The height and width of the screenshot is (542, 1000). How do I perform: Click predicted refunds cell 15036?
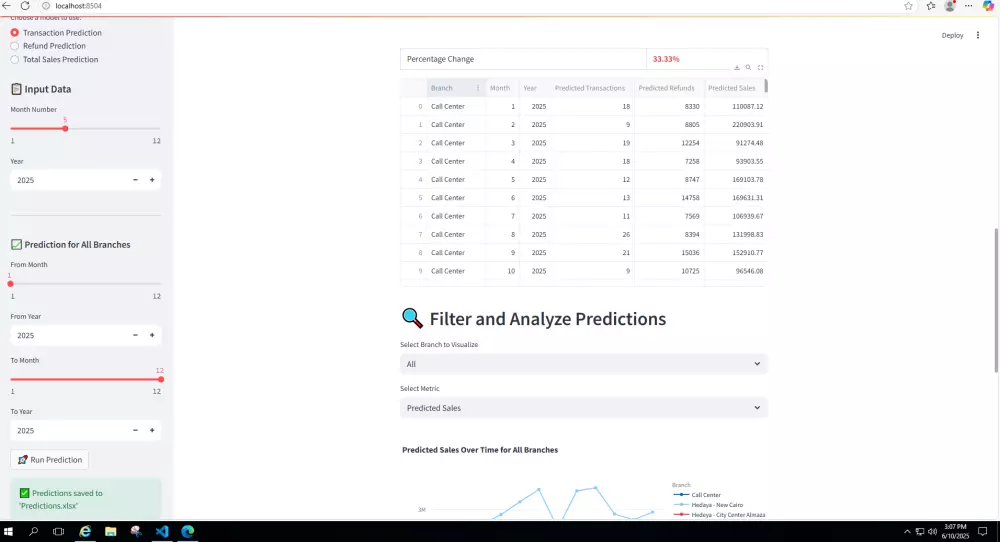click(x=670, y=253)
